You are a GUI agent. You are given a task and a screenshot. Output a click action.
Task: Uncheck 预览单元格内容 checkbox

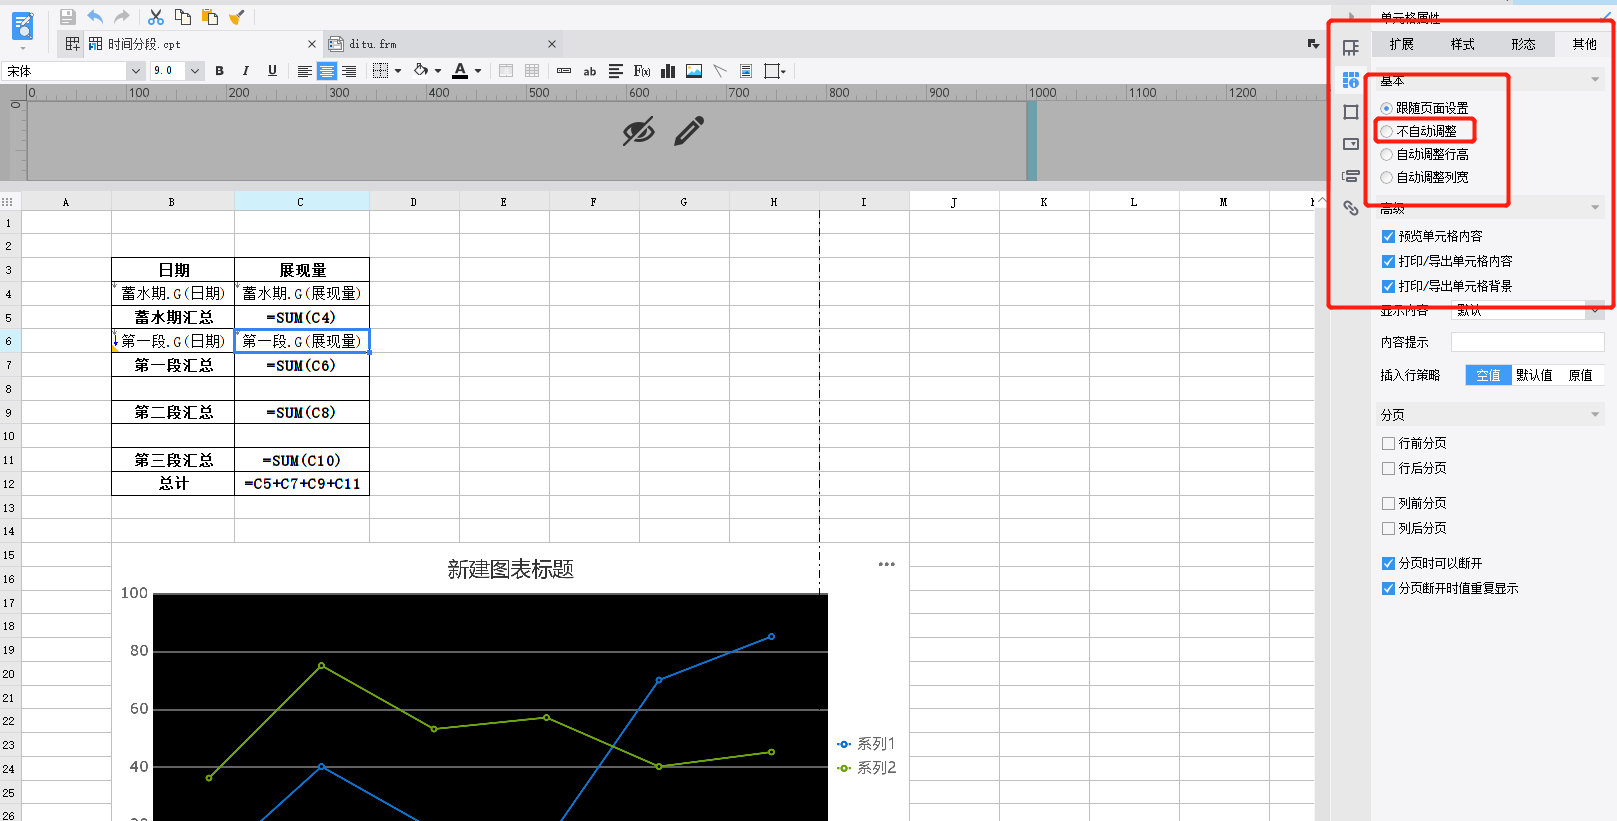click(1388, 236)
